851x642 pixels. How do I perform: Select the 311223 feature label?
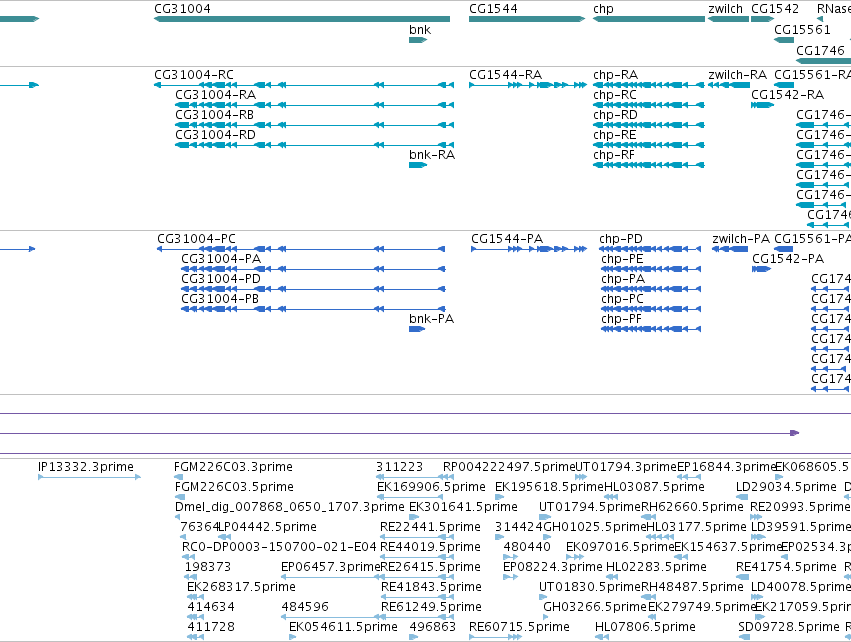point(399,467)
